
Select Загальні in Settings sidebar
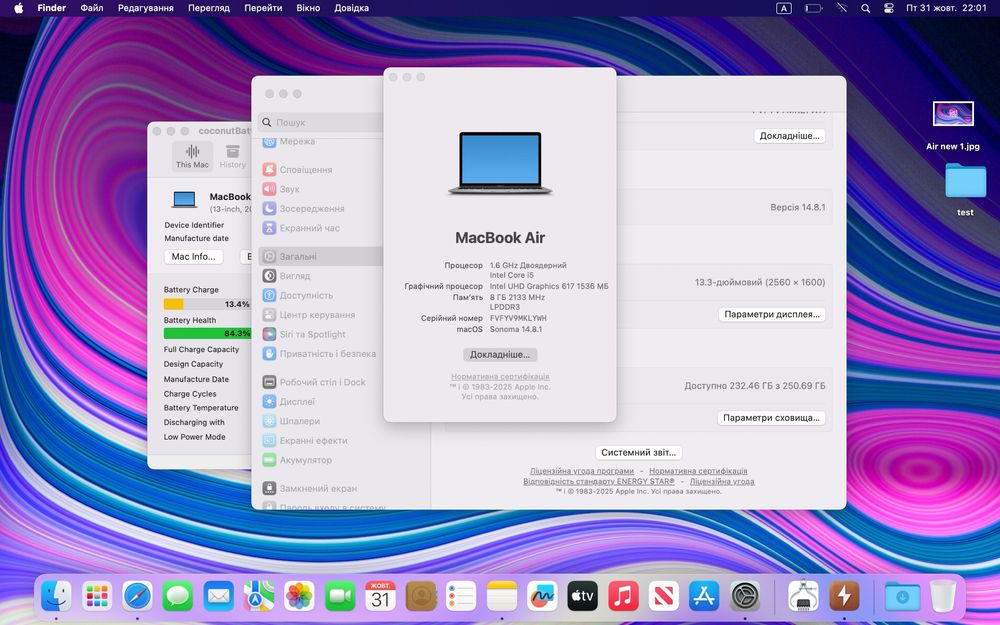[x=320, y=256]
